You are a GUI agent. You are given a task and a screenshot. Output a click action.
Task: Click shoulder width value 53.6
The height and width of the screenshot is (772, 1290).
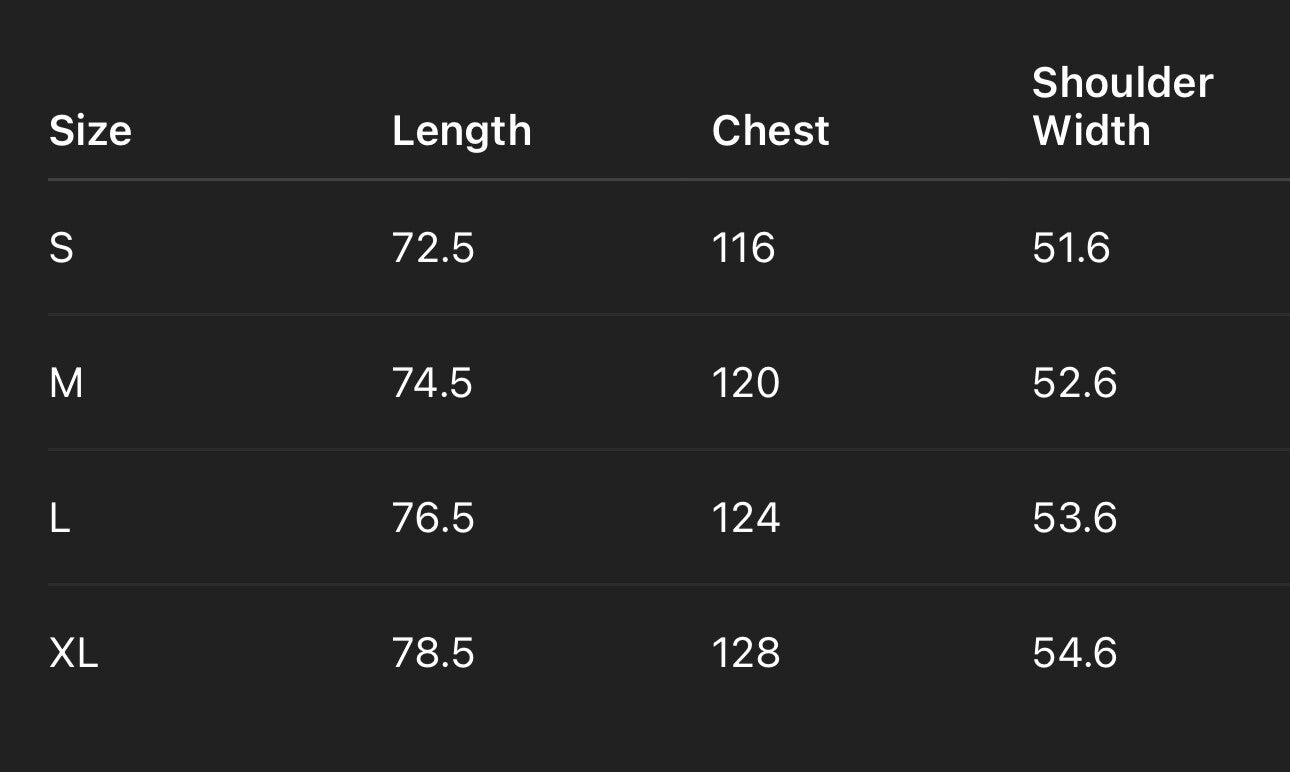tap(1074, 518)
